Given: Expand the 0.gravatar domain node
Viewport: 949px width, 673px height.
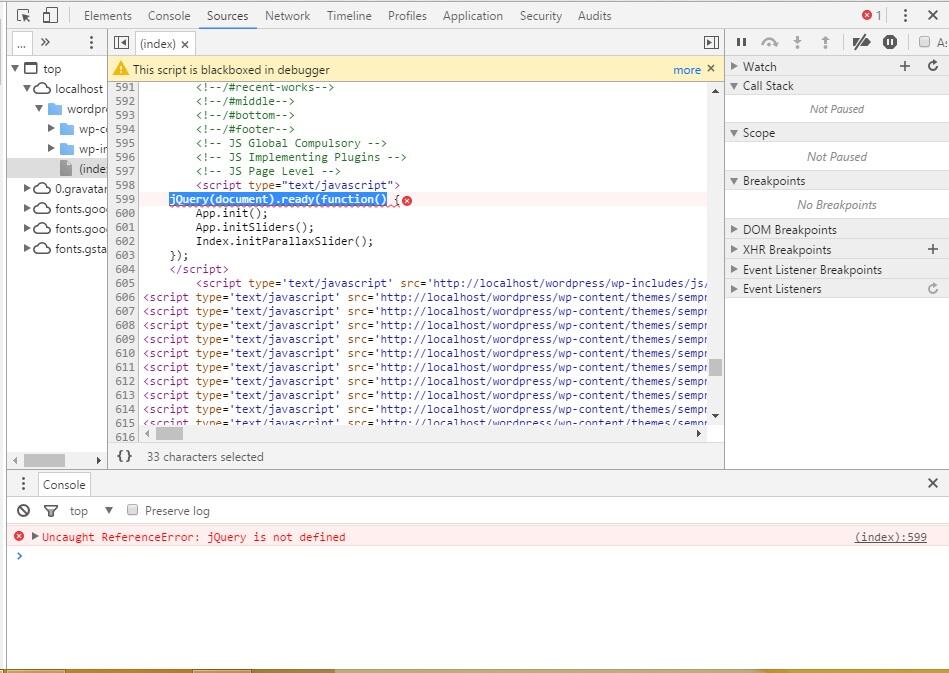Looking at the screenshot, I should click(x=27, y=188).
